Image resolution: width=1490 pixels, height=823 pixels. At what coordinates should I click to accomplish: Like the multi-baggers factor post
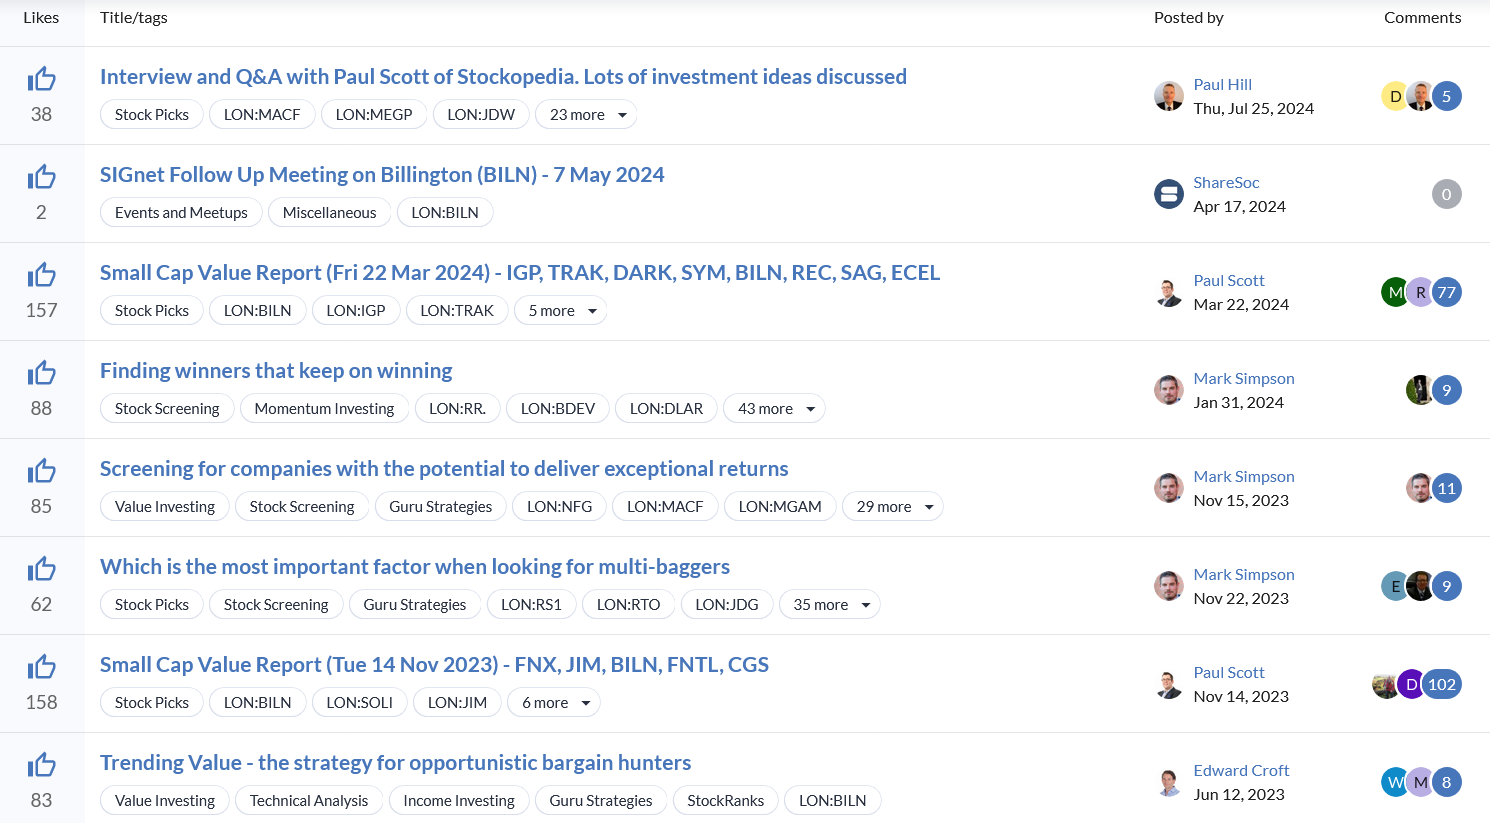pos(41,569)
